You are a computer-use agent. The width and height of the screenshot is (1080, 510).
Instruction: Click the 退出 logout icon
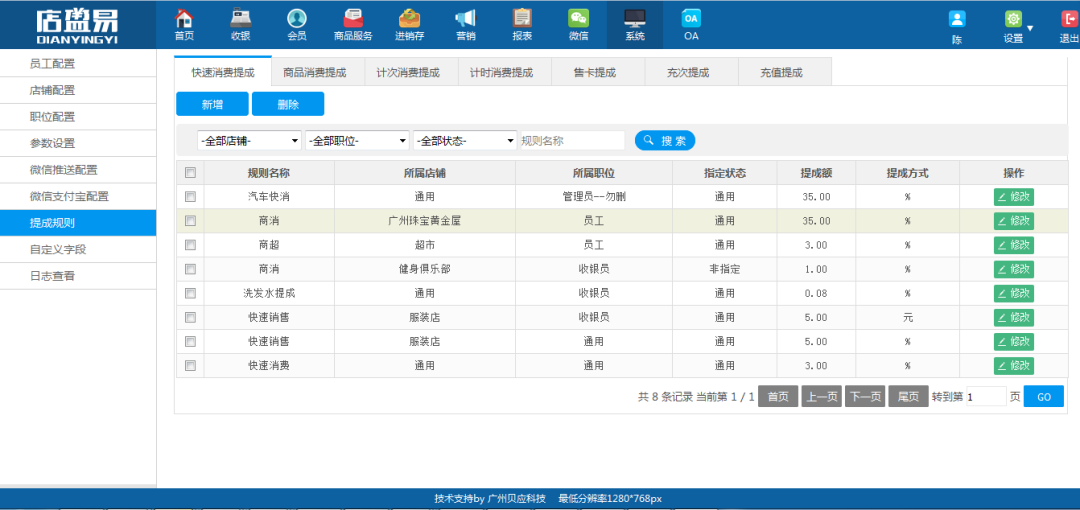1069,19
